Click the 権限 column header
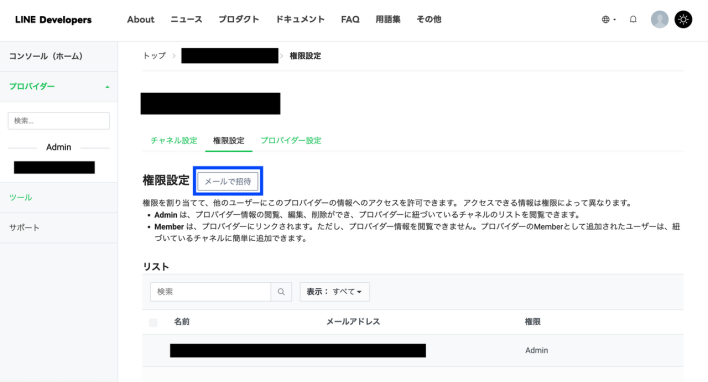The height and width of the screenshot is (382, 708). click(532, 322)
